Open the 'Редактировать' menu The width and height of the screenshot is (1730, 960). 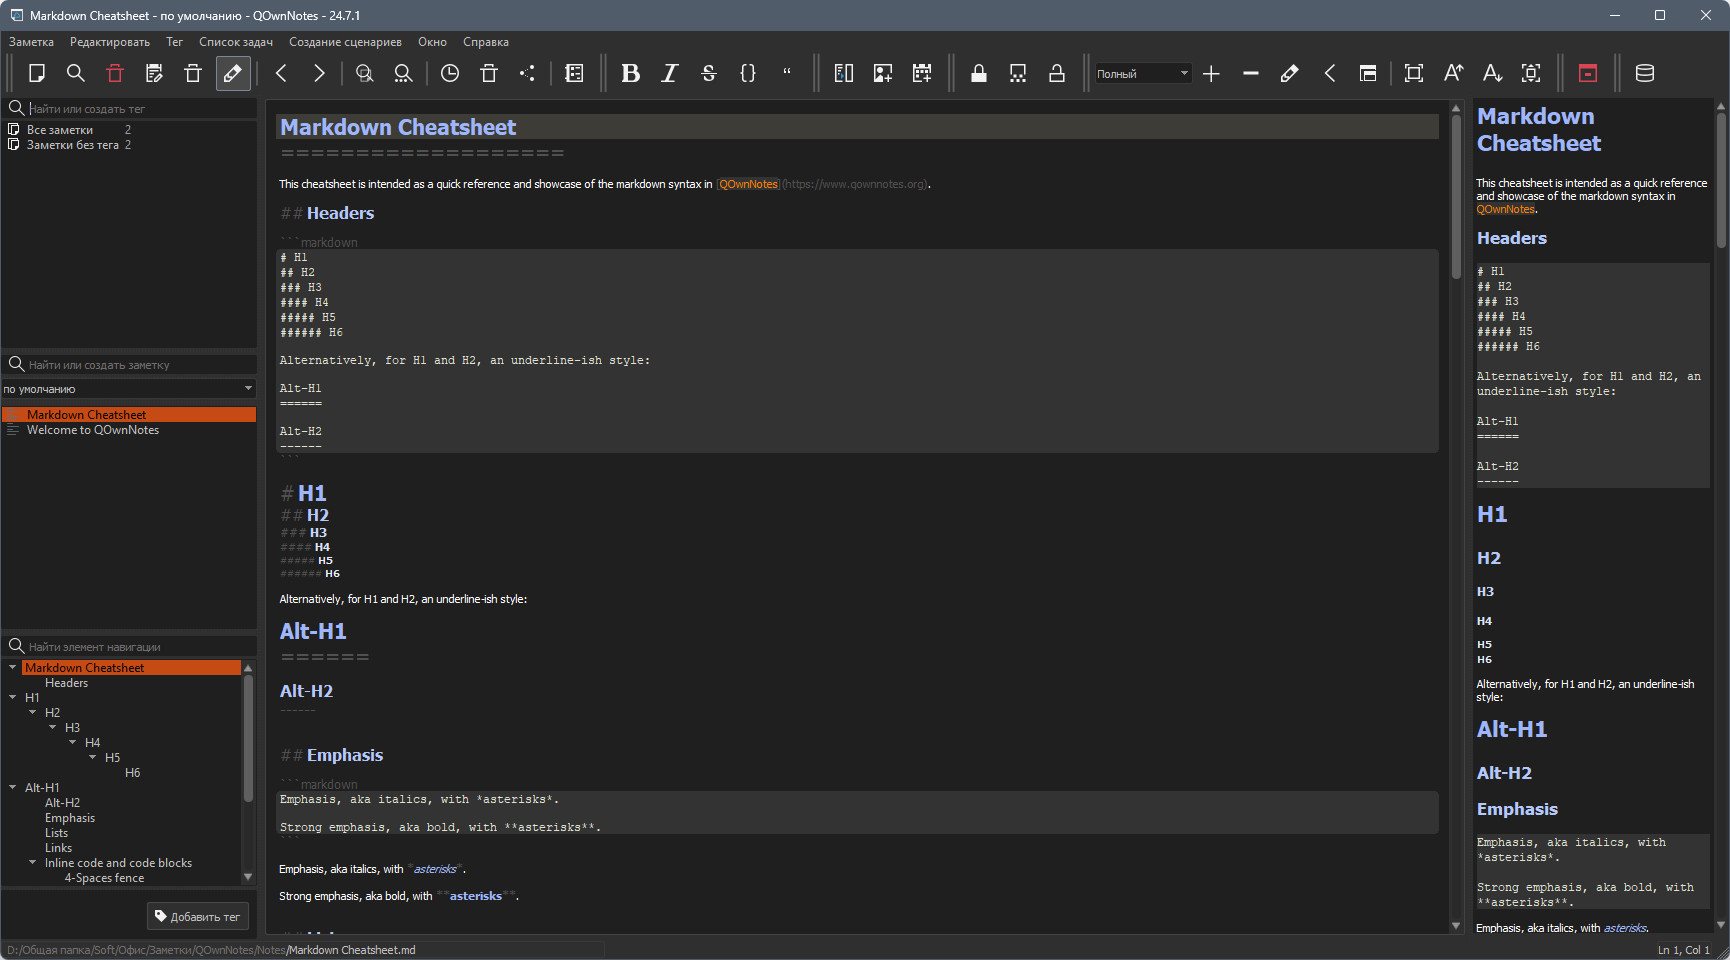110,42
